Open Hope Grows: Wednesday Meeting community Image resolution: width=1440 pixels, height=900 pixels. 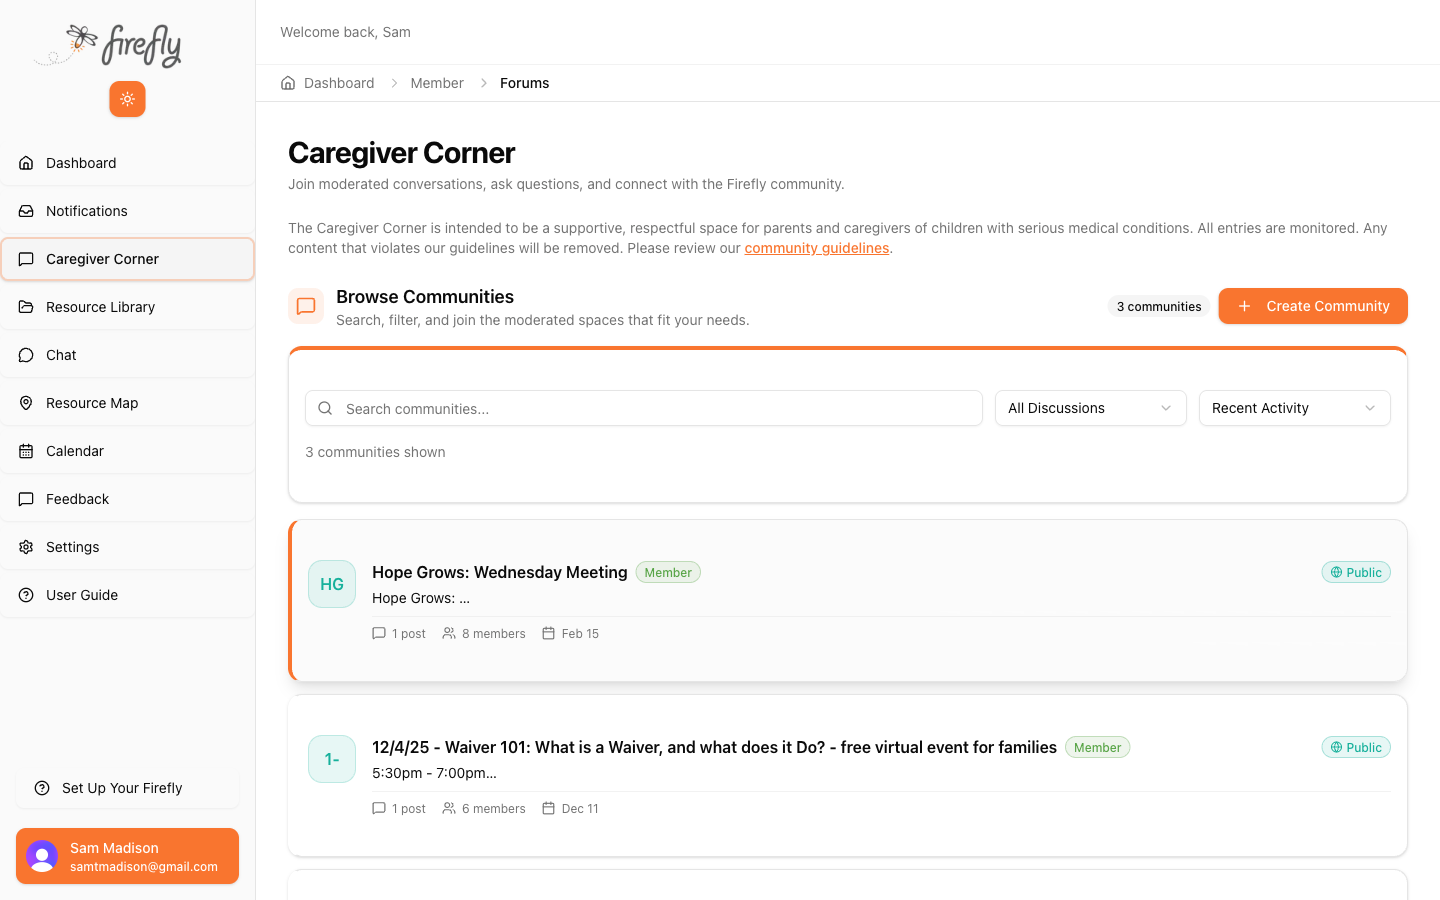coord(499,572)
